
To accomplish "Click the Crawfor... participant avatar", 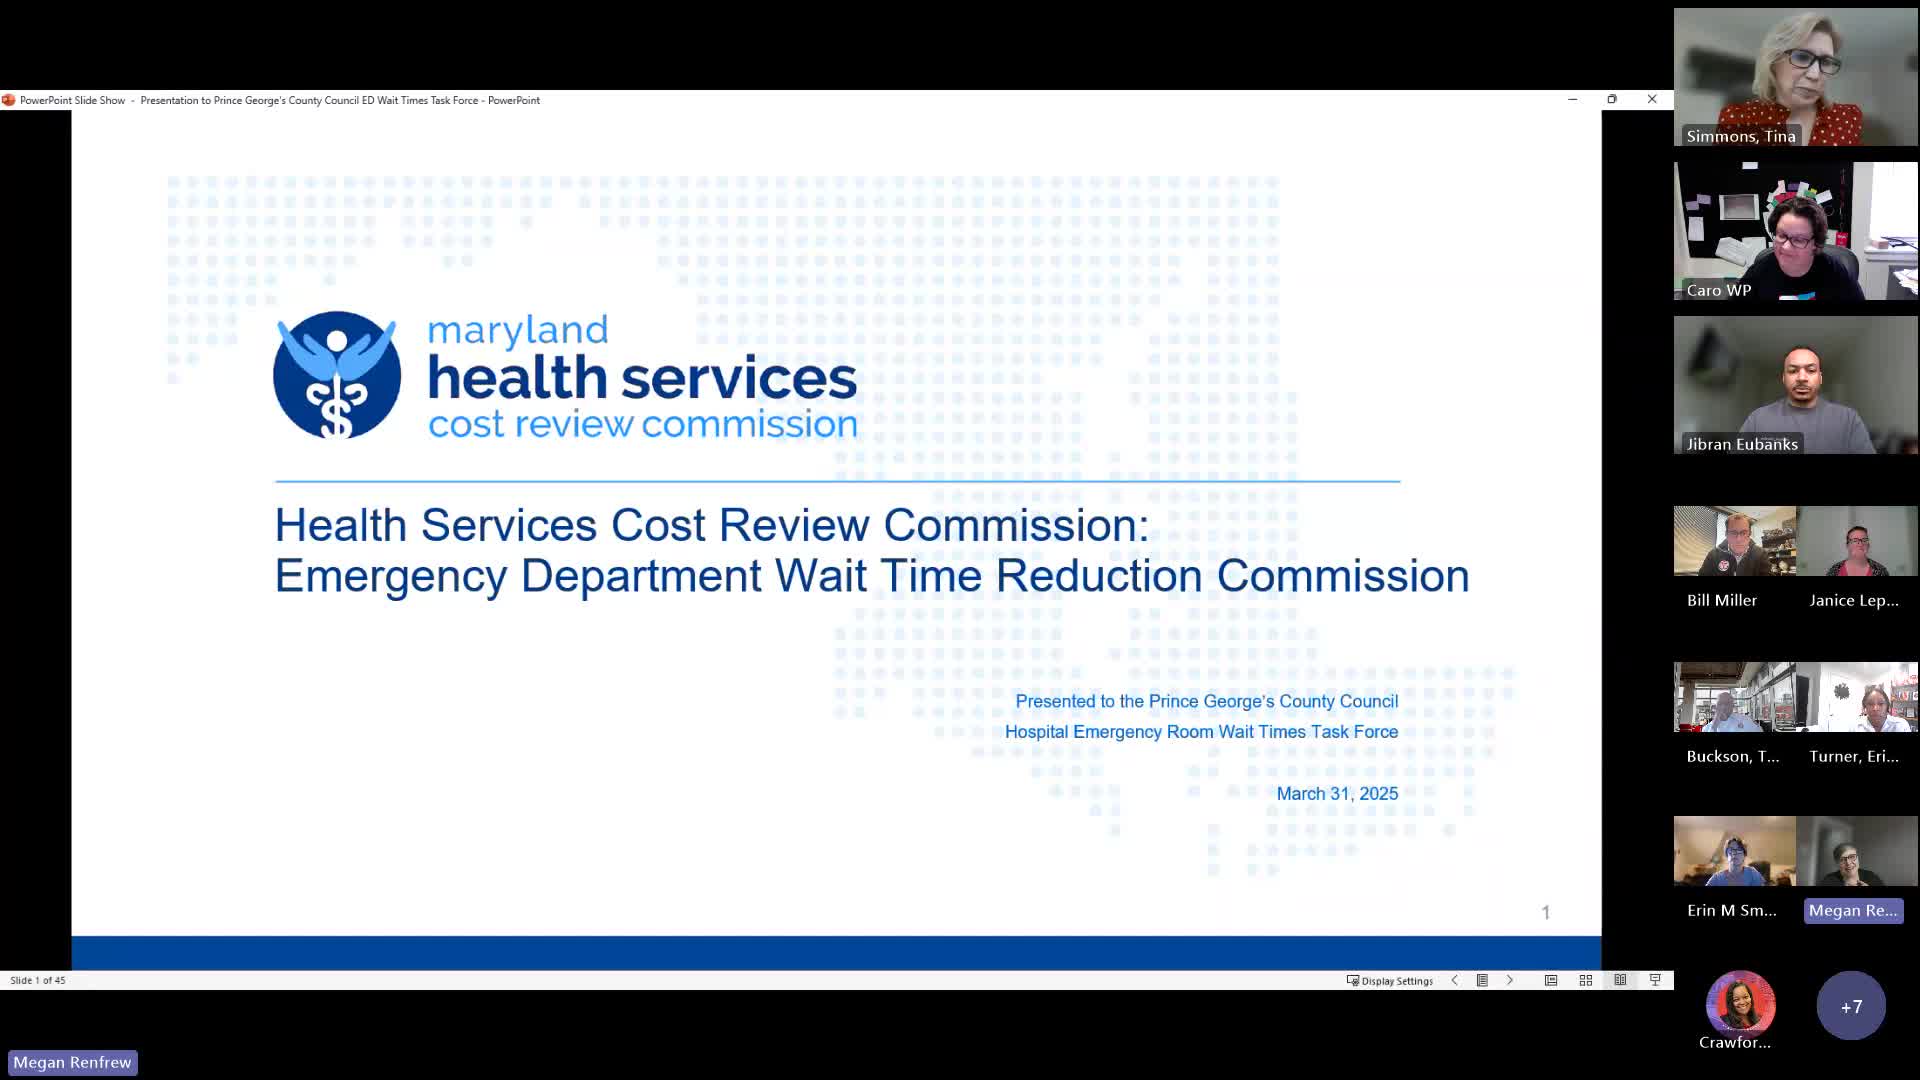I will click(x=1740, y=1003).
